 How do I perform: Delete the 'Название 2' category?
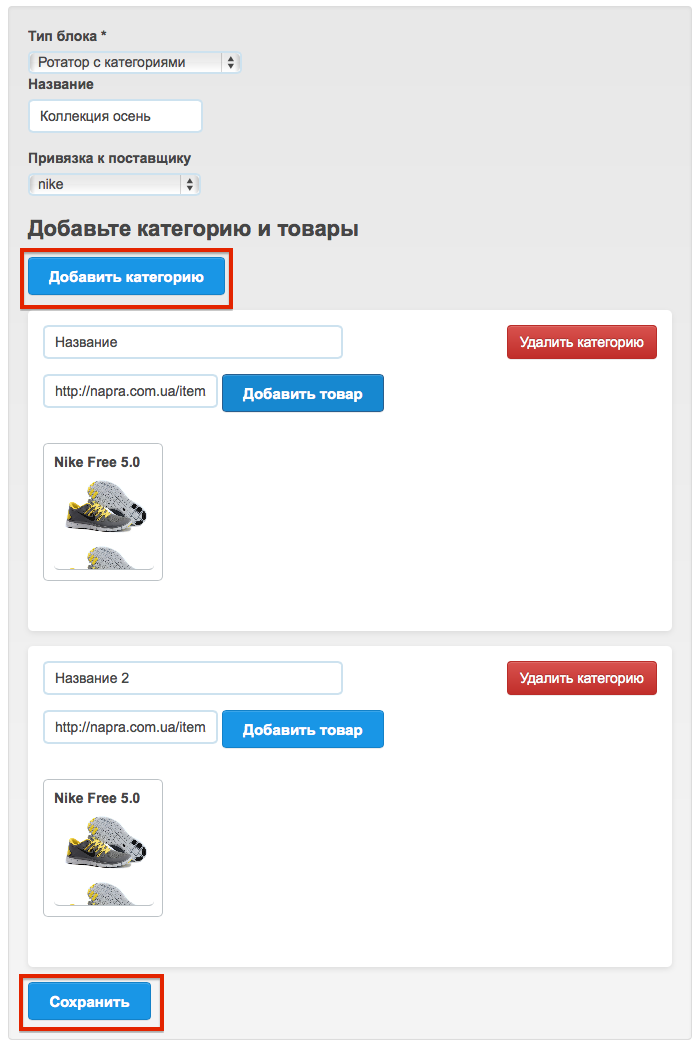pos(582,678)
